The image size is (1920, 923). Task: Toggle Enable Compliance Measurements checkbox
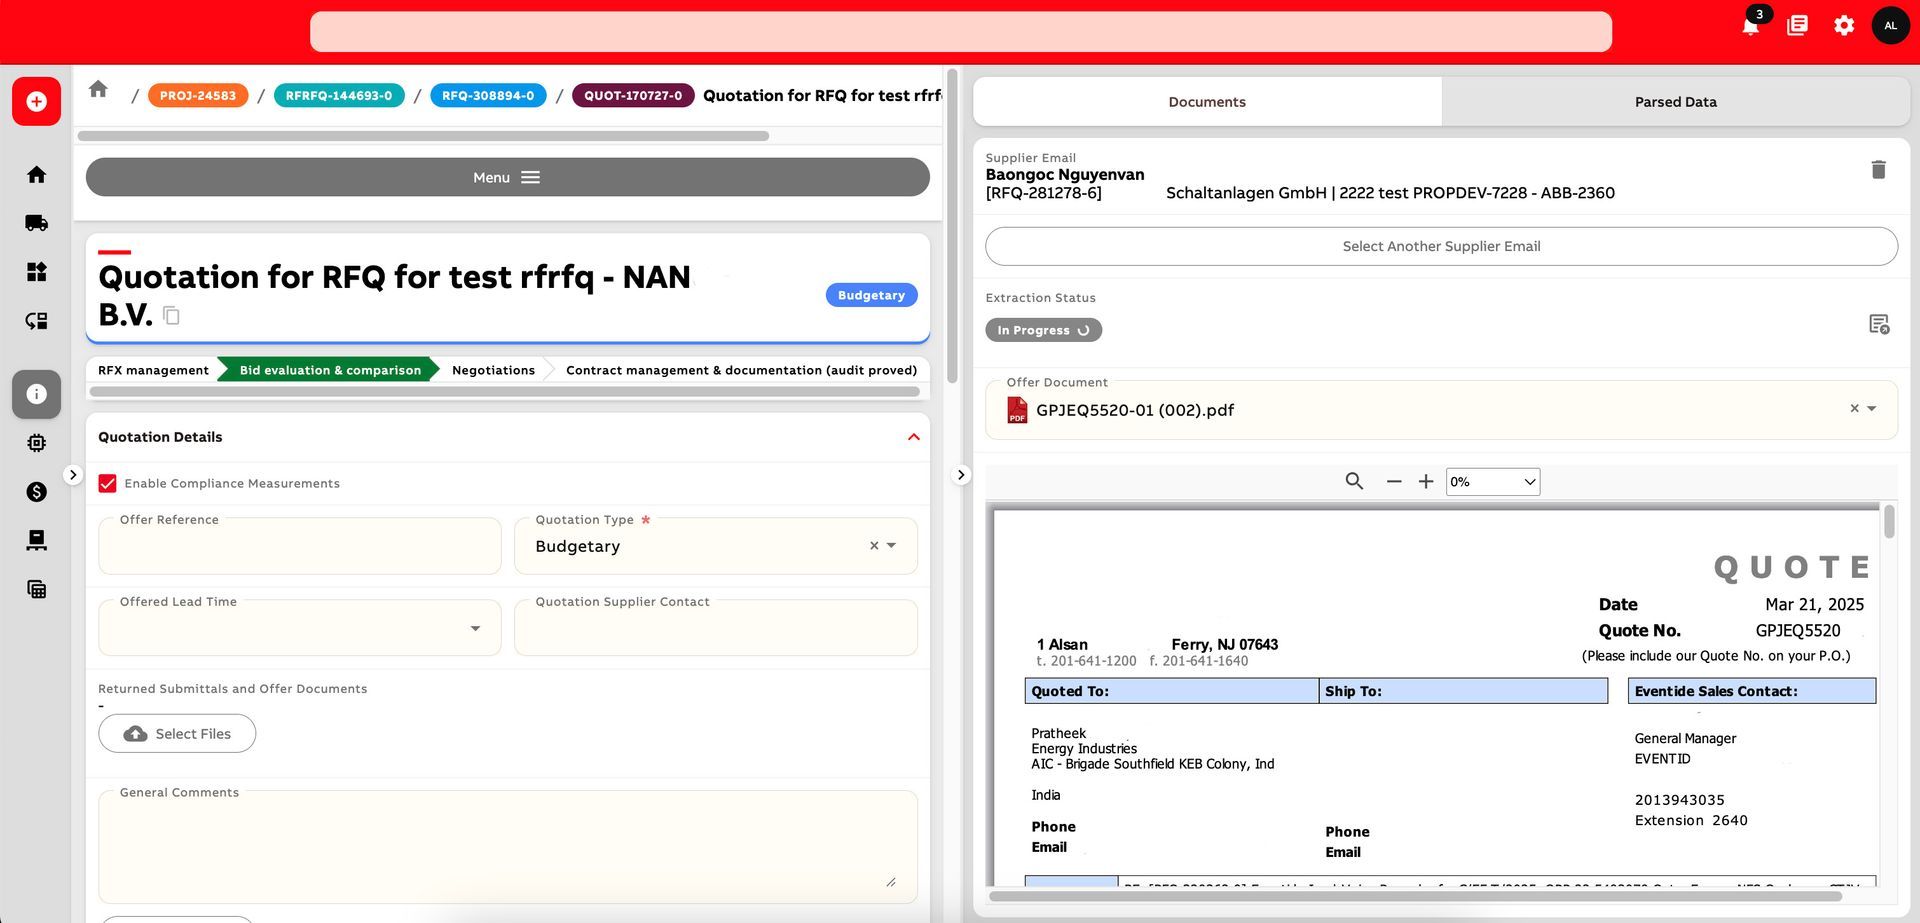tap(108, 484)
